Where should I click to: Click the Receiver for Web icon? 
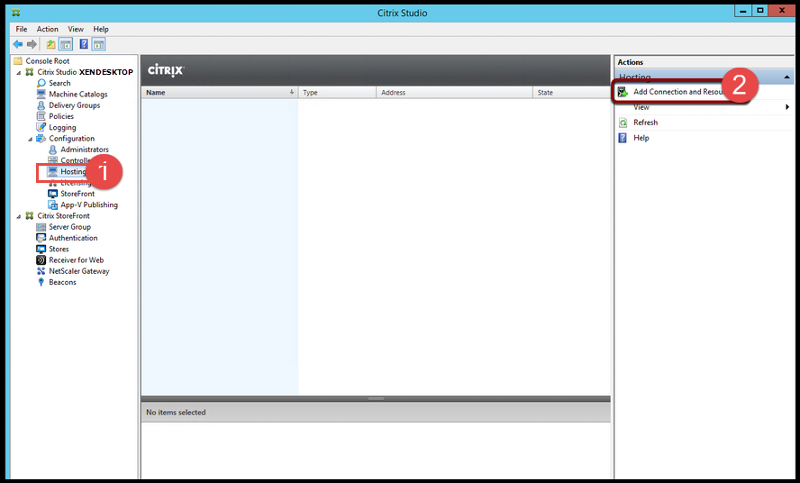click(x=41, y=260)
